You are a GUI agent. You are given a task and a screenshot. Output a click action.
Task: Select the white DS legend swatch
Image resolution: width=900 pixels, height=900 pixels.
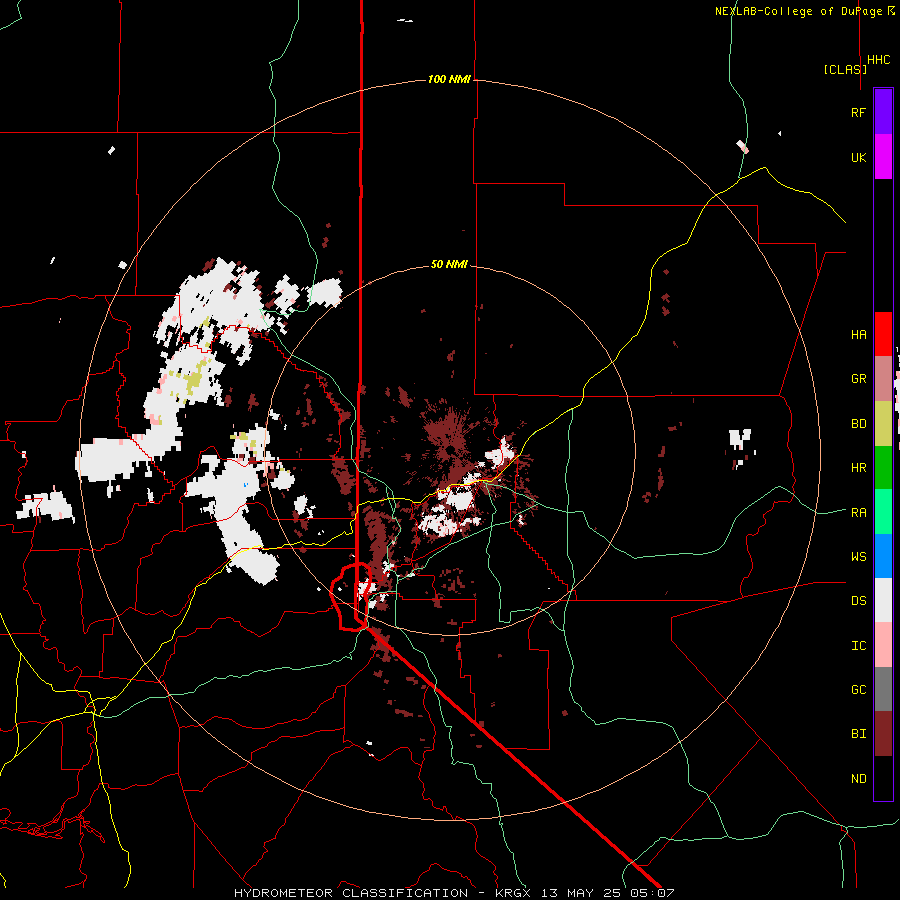pyautogui.click(x=883, y=600)
